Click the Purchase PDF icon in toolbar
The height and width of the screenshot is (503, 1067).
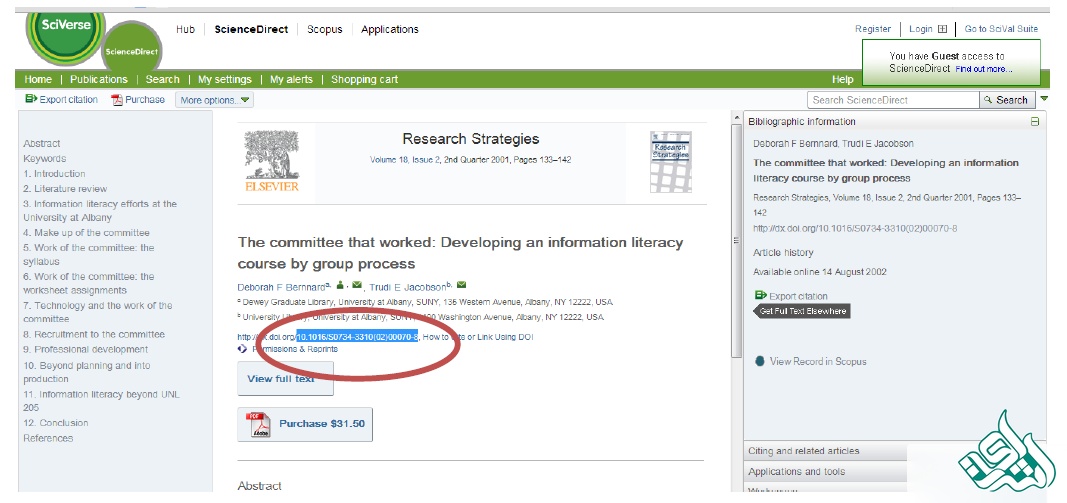tap(117, 100)
